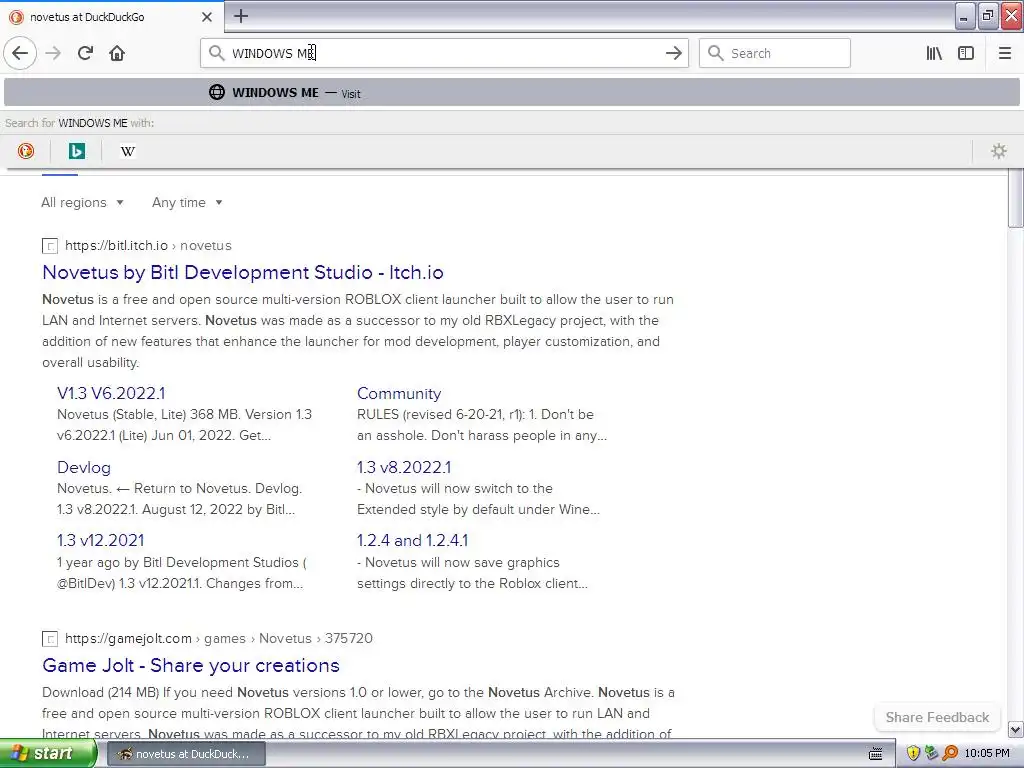Open the Library toolbar icon
This screenshot has width=1024, height=768.
(934, 53)
